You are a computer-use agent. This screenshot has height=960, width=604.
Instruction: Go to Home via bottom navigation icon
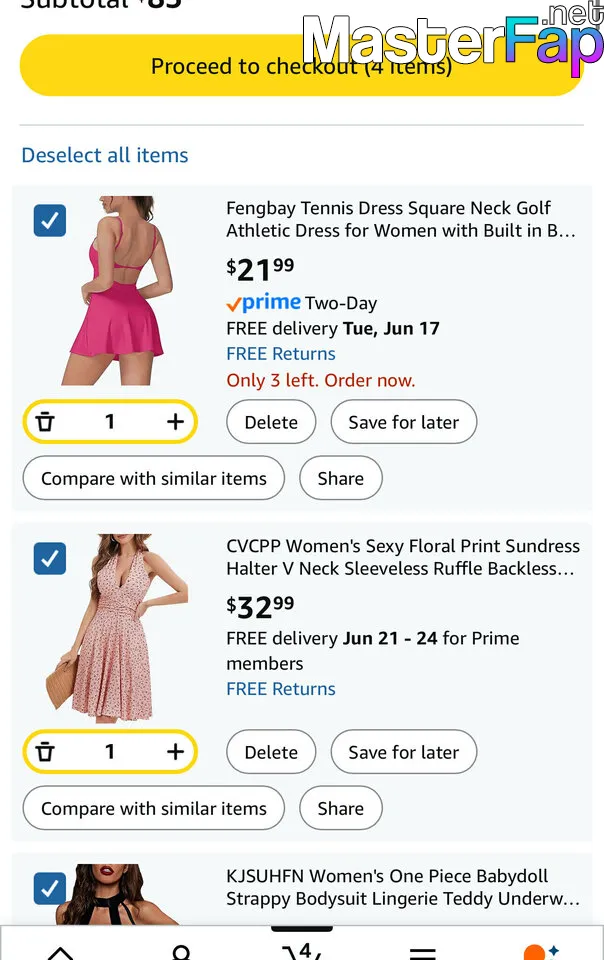coord(60,951)
